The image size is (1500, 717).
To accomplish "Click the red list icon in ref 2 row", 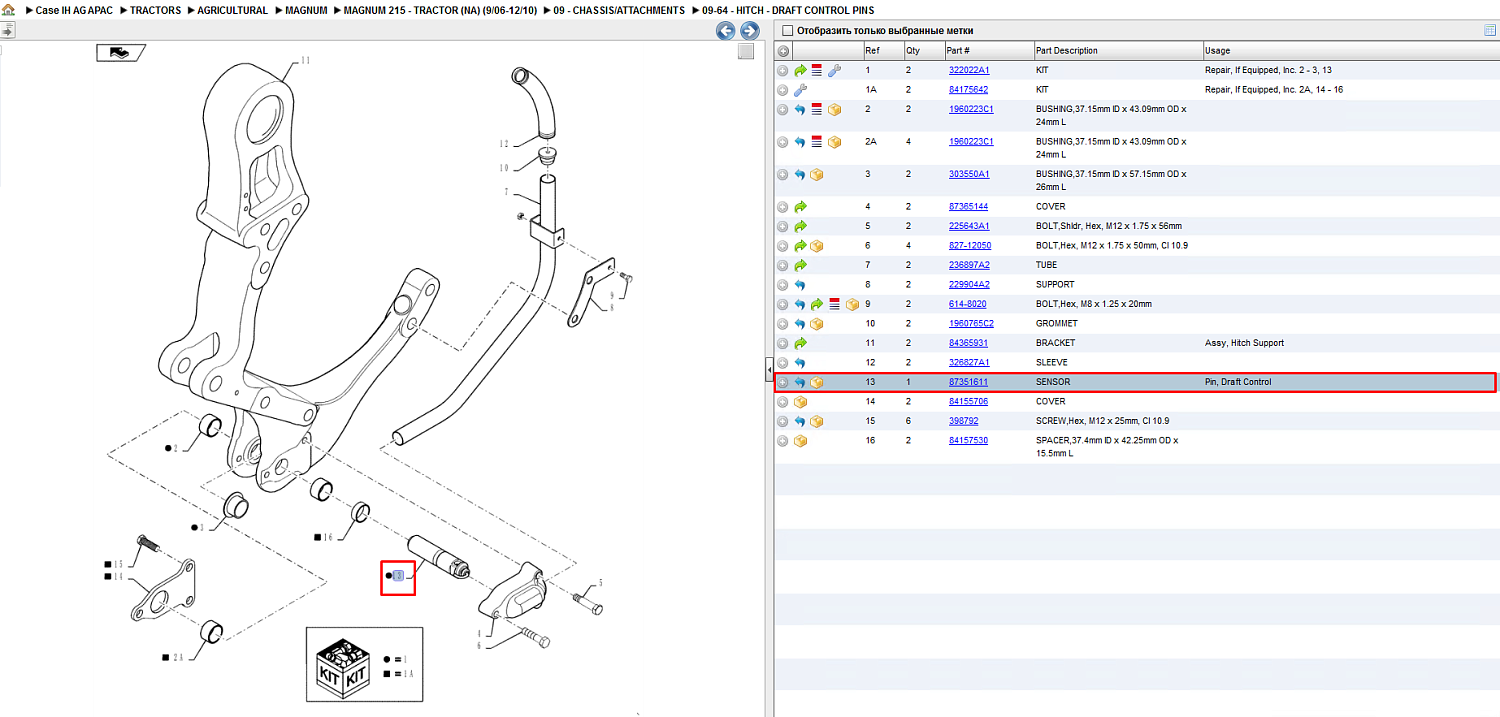I will click(x=817, y=109).
